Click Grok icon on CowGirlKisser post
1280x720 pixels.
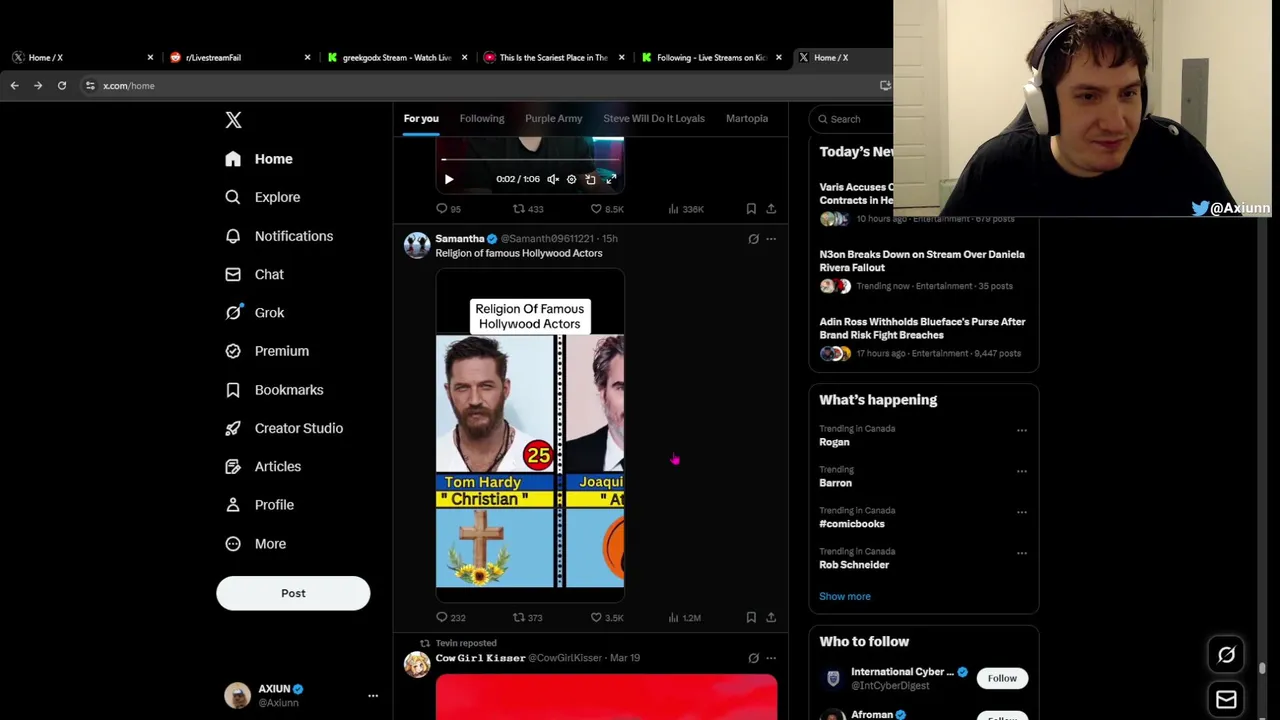[x=753, y=658]
